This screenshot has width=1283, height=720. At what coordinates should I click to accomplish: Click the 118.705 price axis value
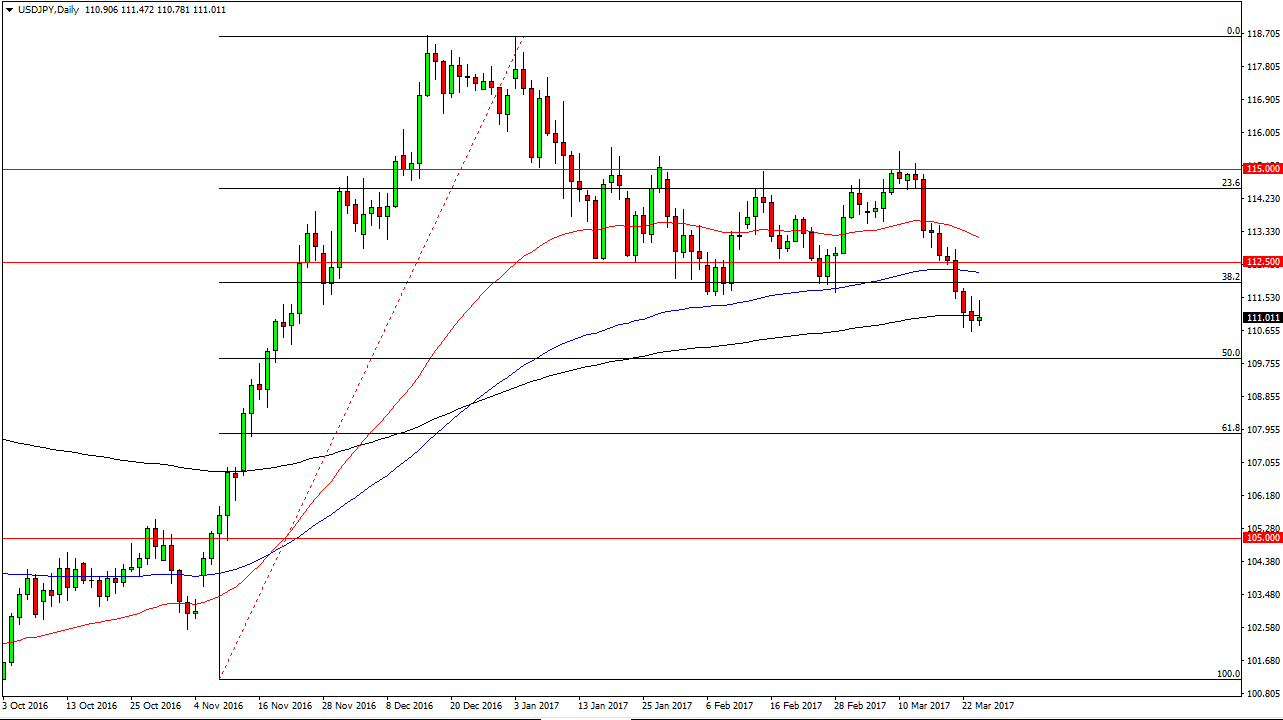[x=1264, y=34]
